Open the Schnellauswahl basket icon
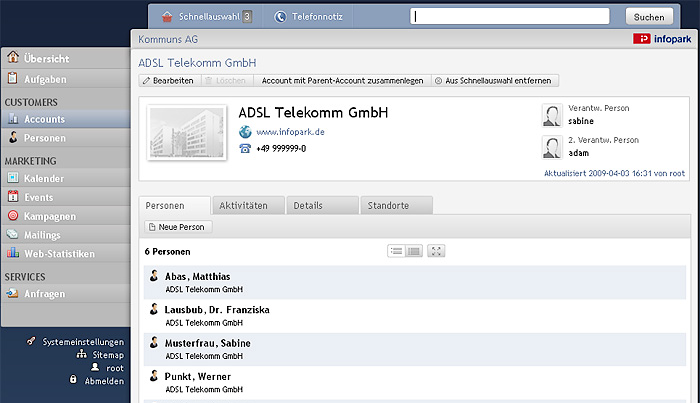700x403 pixels. [x=167, y=17]
